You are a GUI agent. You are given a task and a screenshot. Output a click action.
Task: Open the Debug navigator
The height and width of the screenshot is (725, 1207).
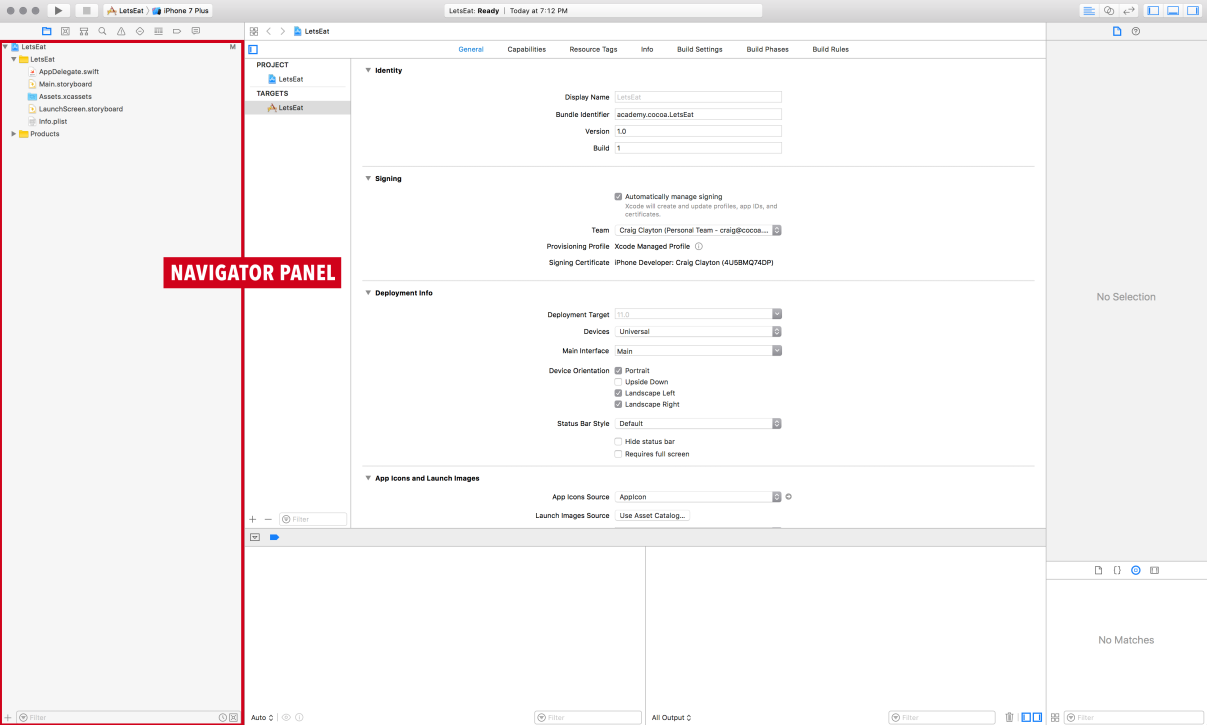pyautogui.click(x=158, y=31)
